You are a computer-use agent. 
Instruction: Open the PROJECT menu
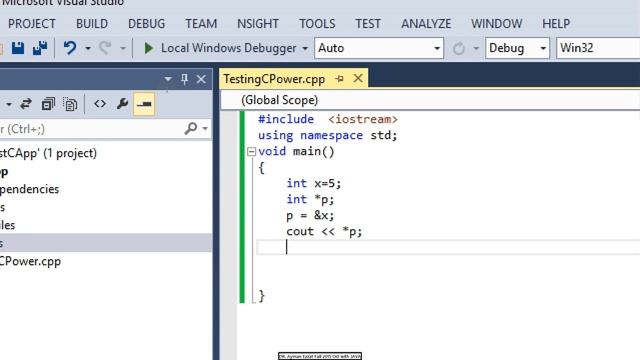click(x=32, y=24)
